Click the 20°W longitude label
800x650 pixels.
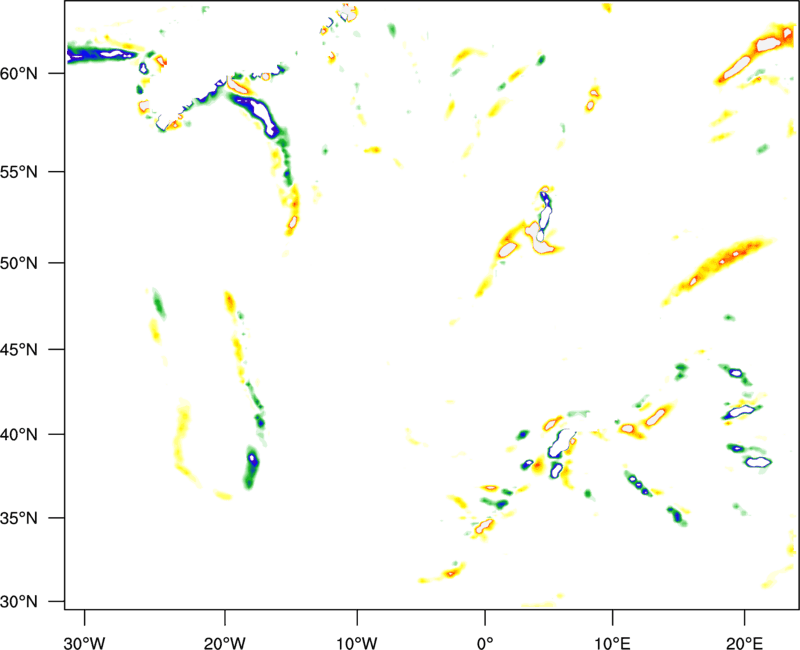click(x=225, y=643)
